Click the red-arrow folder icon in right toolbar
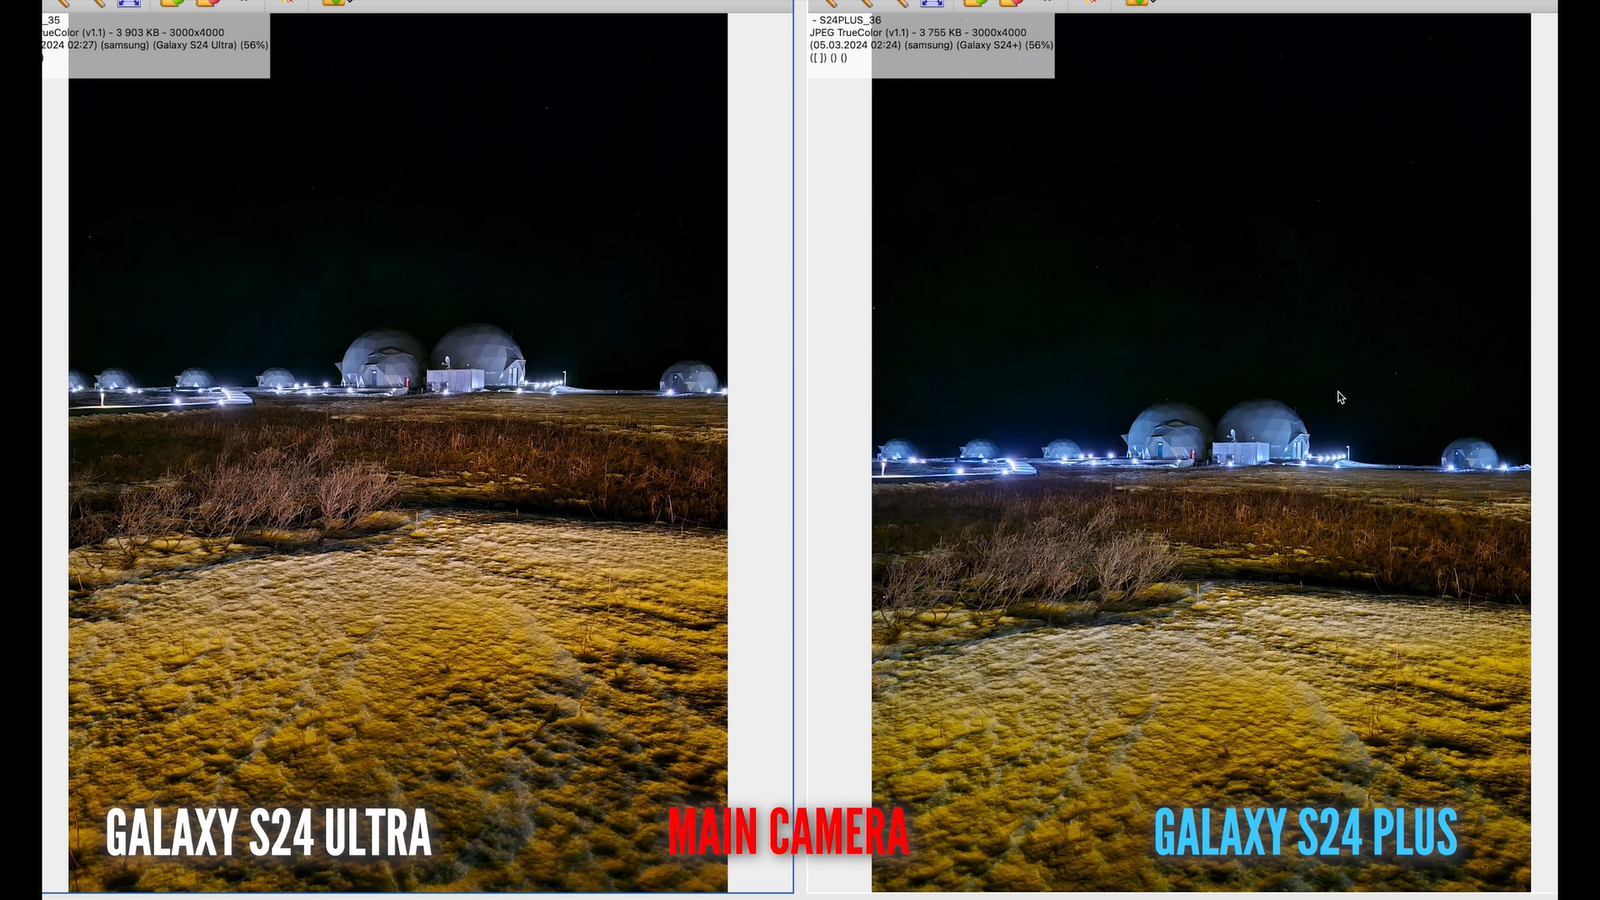 click(1011, 3)
